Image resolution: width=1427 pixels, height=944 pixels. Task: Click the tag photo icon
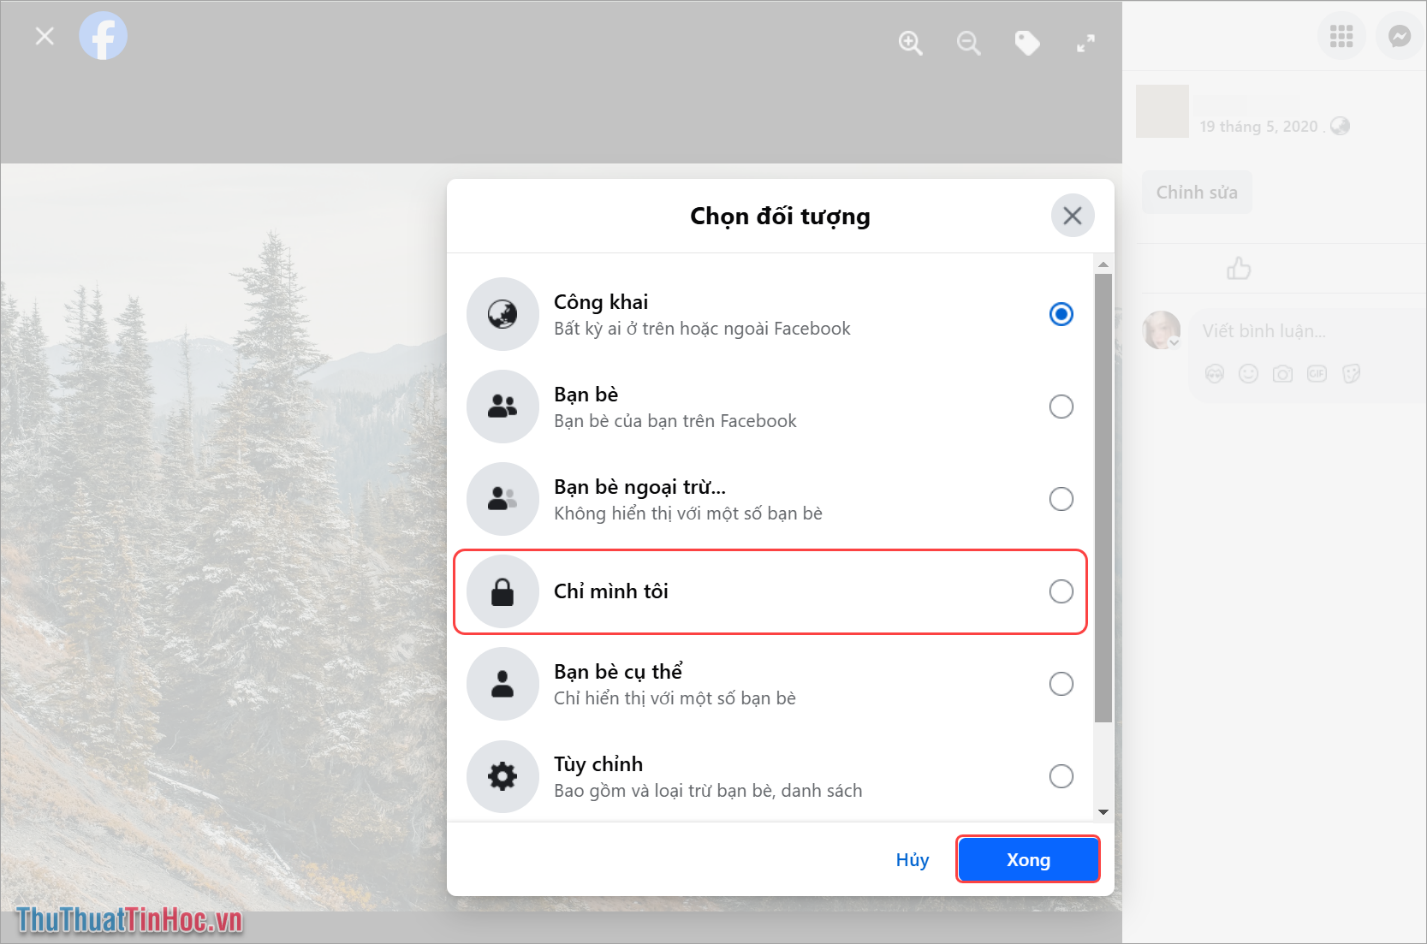[1027, 43]
